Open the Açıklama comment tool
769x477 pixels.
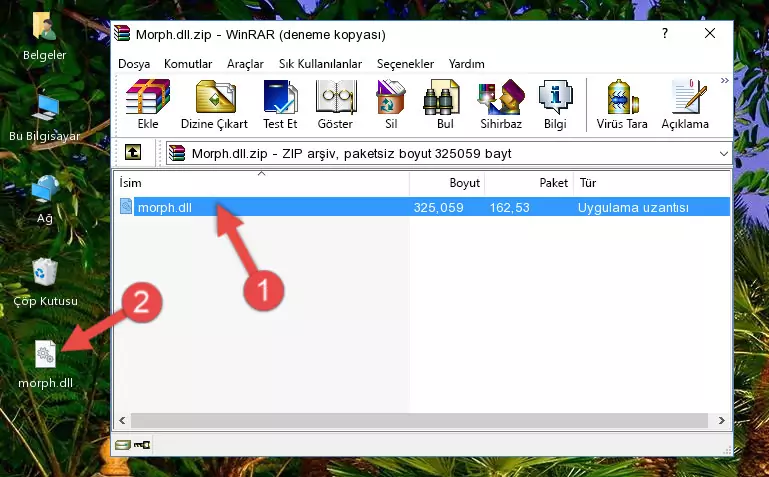pos(685,104)
